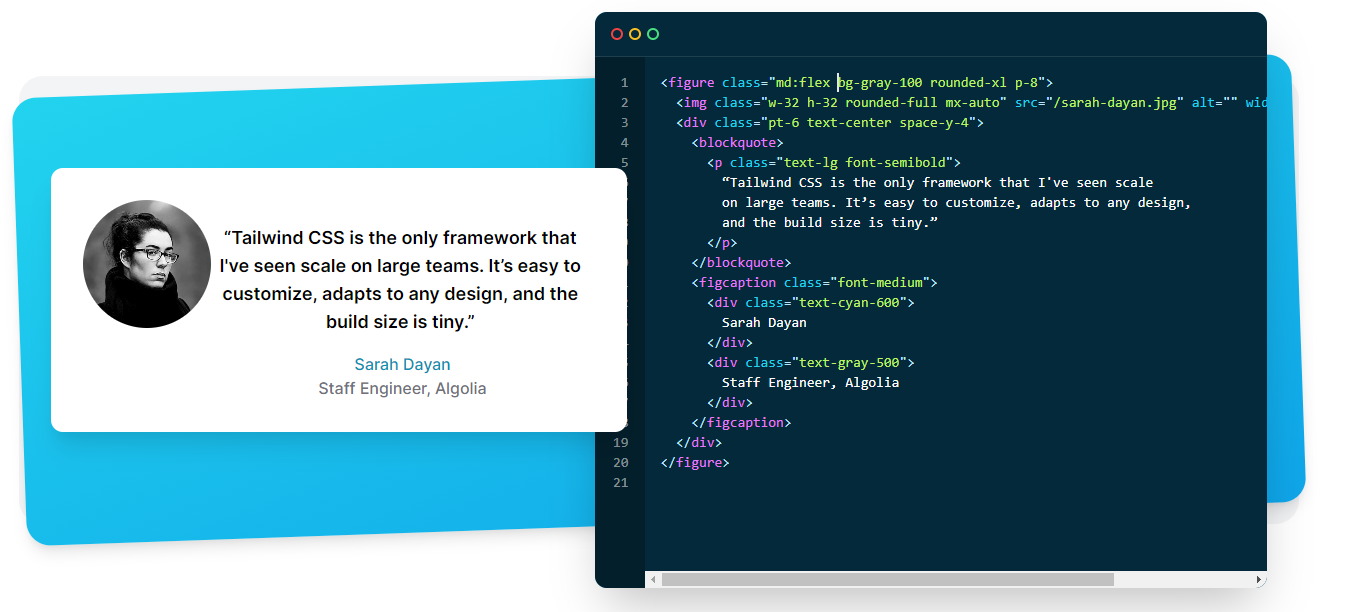Click the closing </blockquote> tag in code
1353x612 pixels.
(741, 263)
